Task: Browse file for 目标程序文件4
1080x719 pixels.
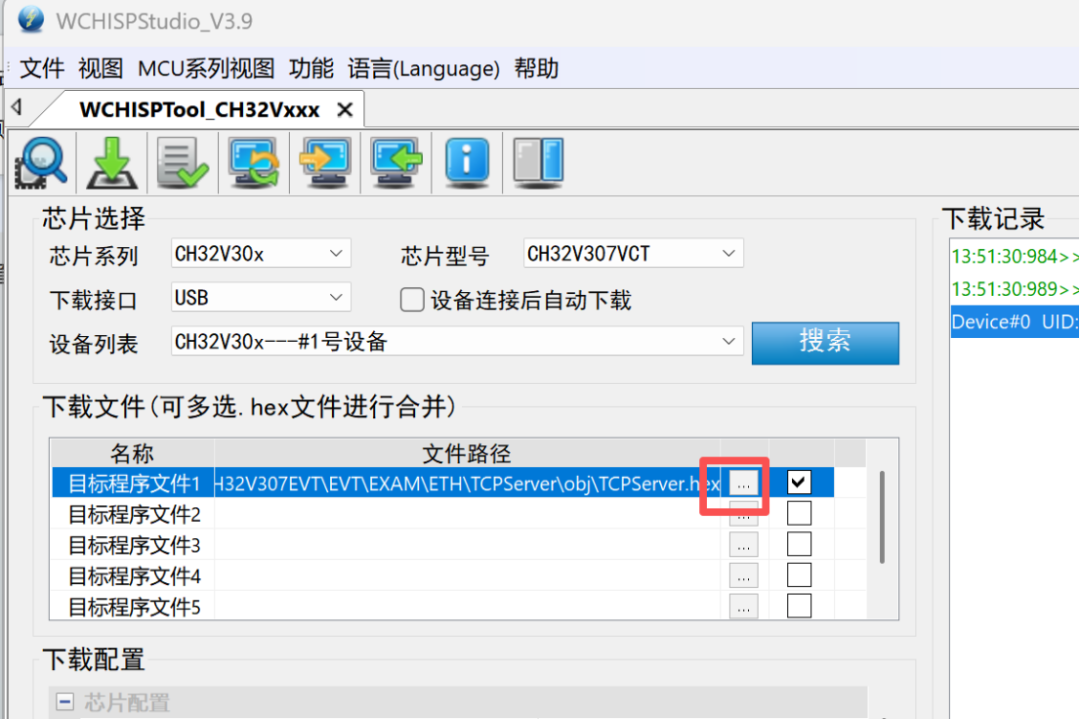Action: pos(743,576)
